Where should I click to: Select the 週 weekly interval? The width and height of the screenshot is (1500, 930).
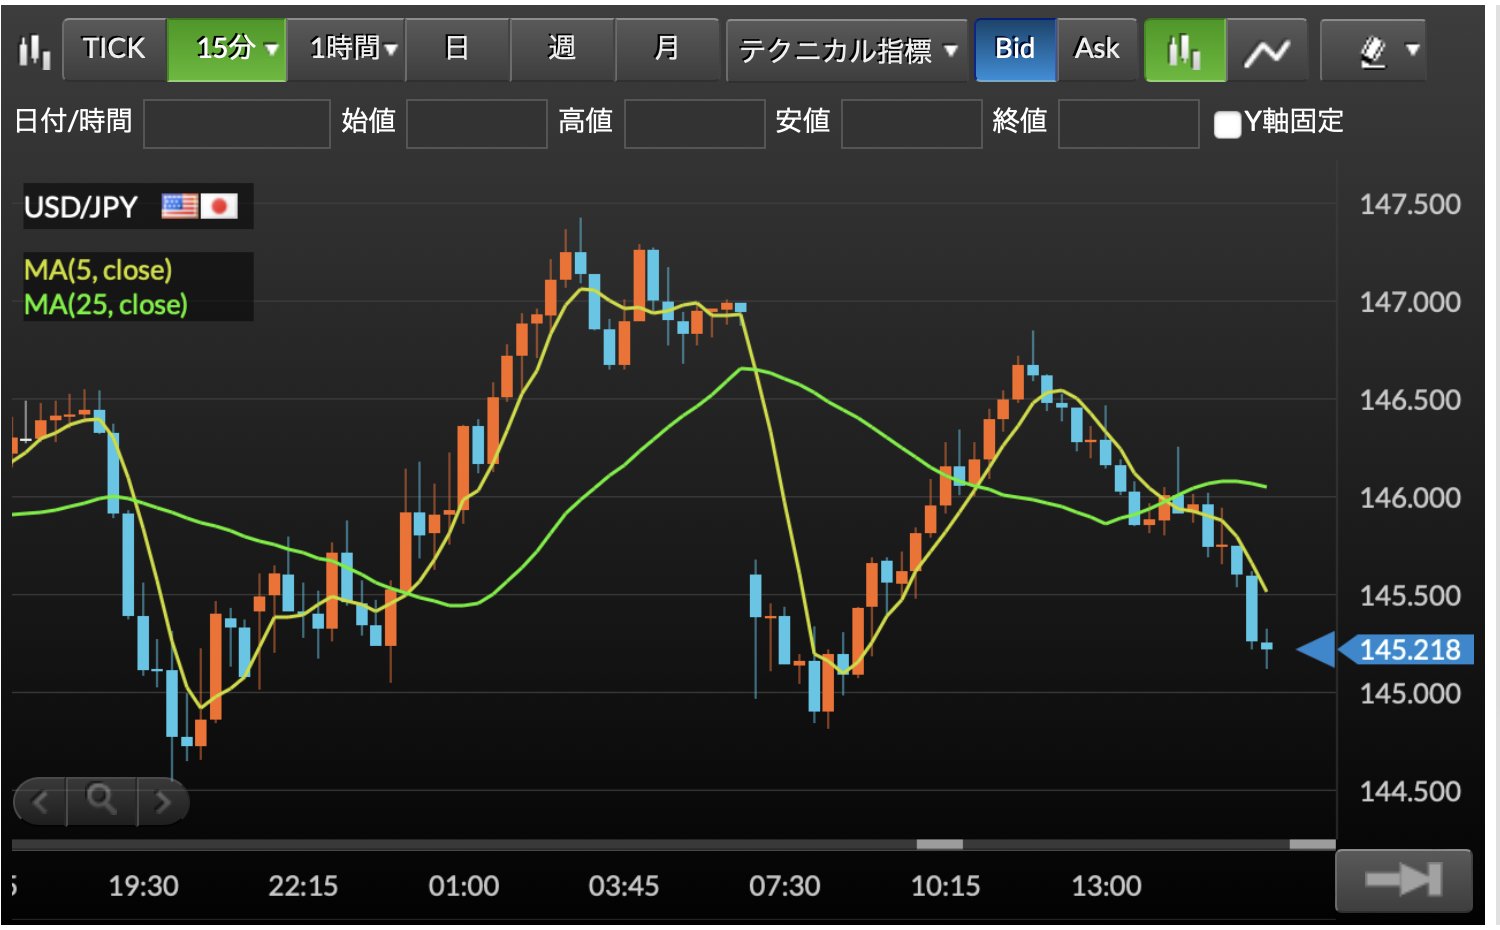click(562, 49)
